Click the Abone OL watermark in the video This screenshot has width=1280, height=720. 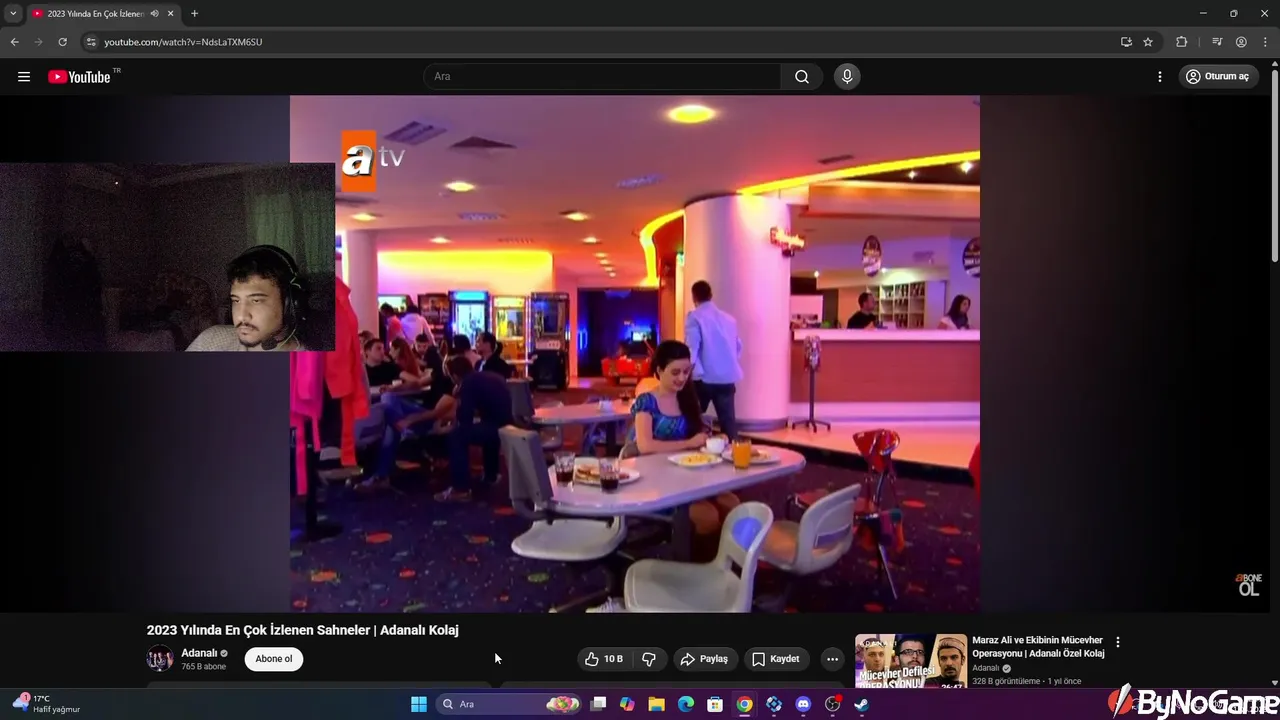tap(1249, 585)
